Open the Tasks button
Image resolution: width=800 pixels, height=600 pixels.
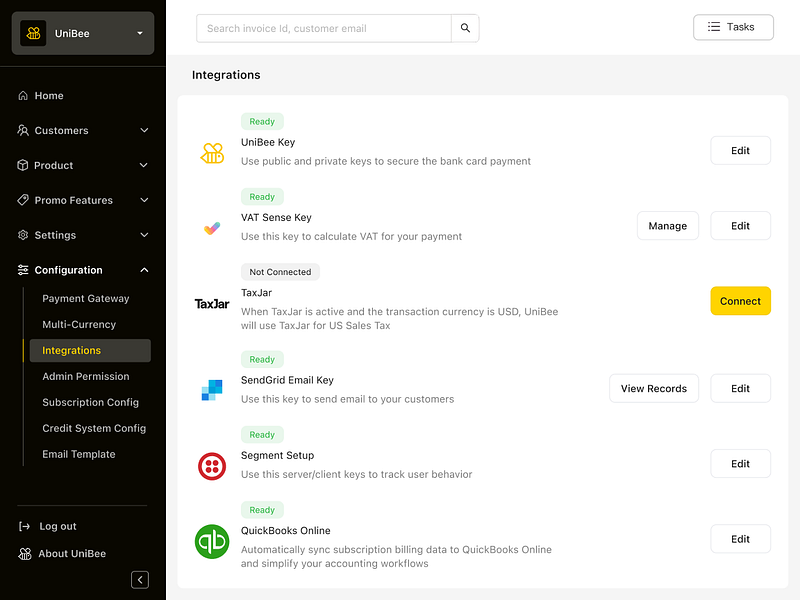[x=733, y=27]
